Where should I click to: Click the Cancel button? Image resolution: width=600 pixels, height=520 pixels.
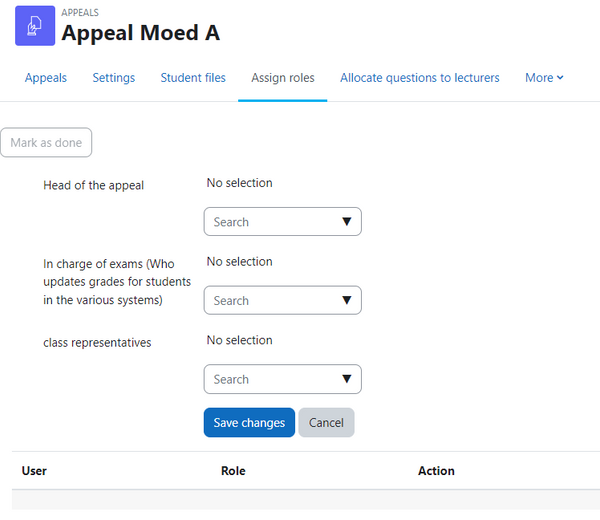pyautogui.click(x=326, y=422)
